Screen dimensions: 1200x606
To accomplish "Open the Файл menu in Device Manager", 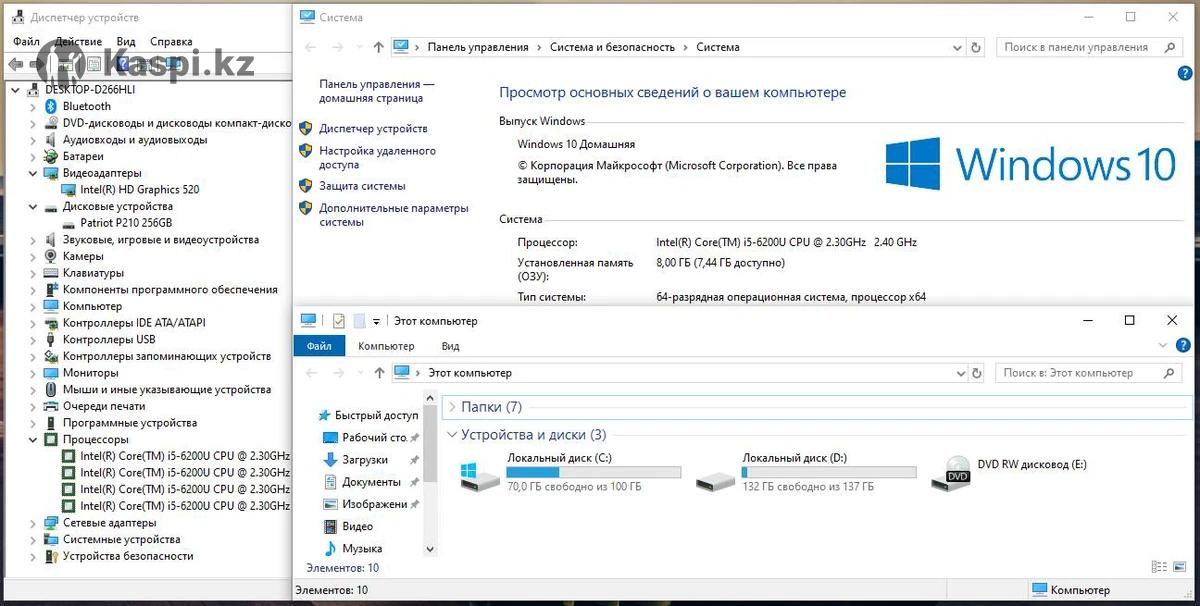I will pyautogui.click(x=26, y=42).
